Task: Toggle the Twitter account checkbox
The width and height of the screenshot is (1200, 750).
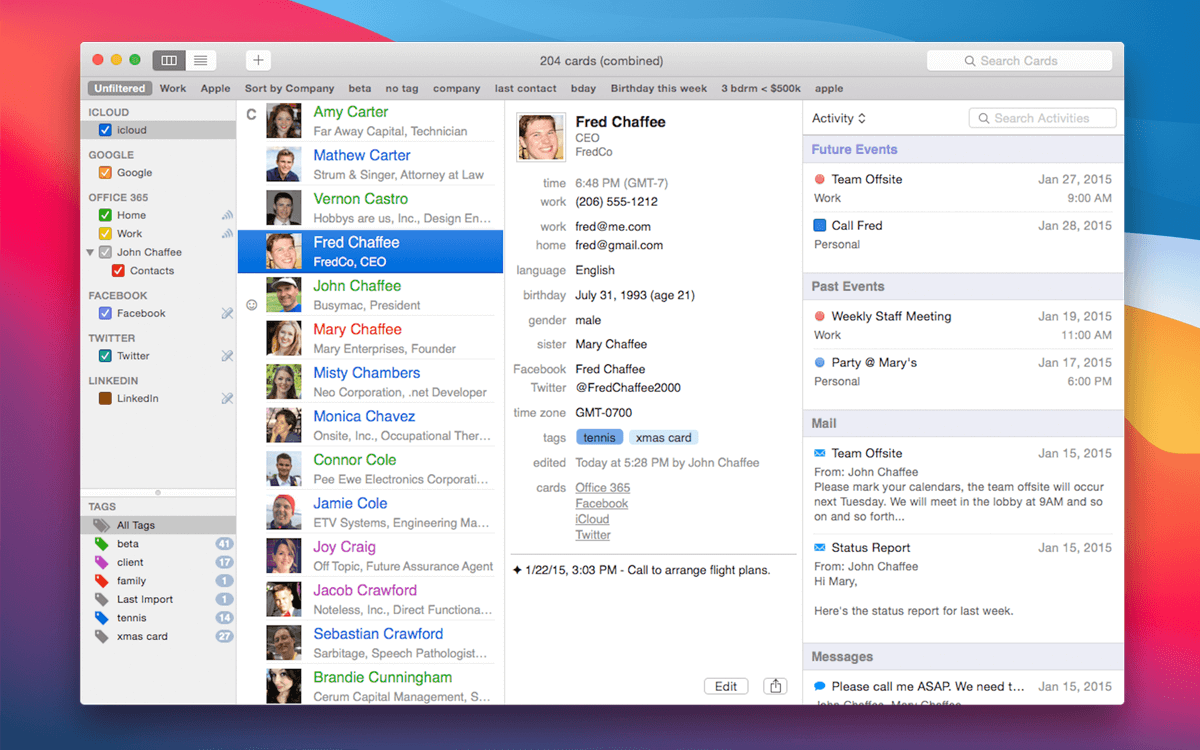Action: tap(106, 356)
